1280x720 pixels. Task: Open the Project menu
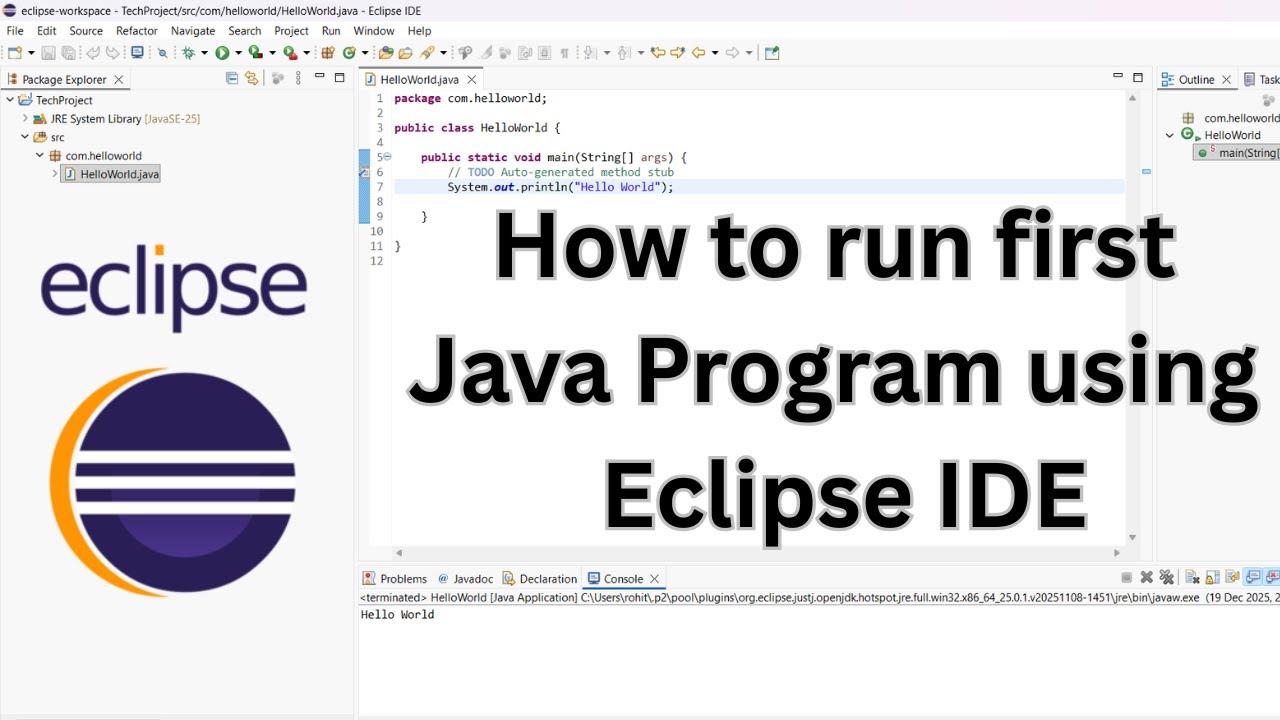point(292,31)
